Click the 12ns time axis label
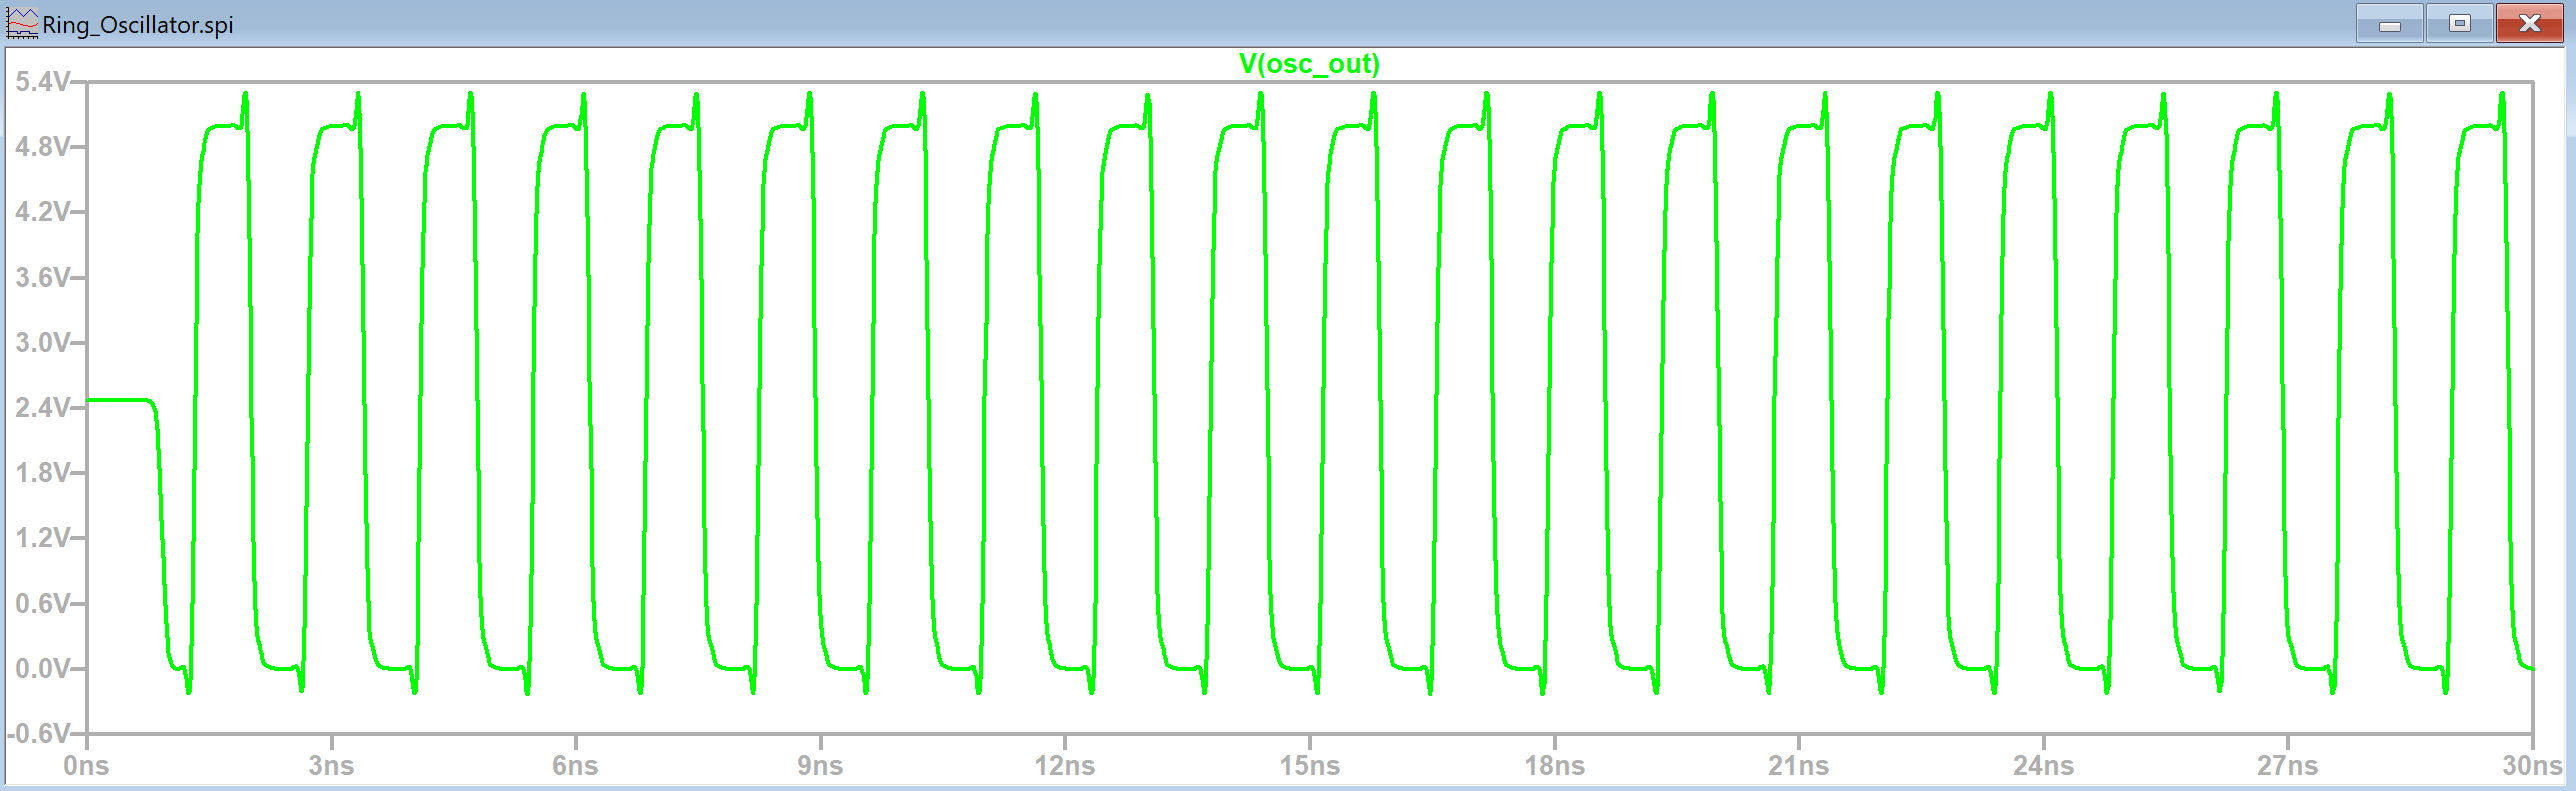 pos(1064,766)
